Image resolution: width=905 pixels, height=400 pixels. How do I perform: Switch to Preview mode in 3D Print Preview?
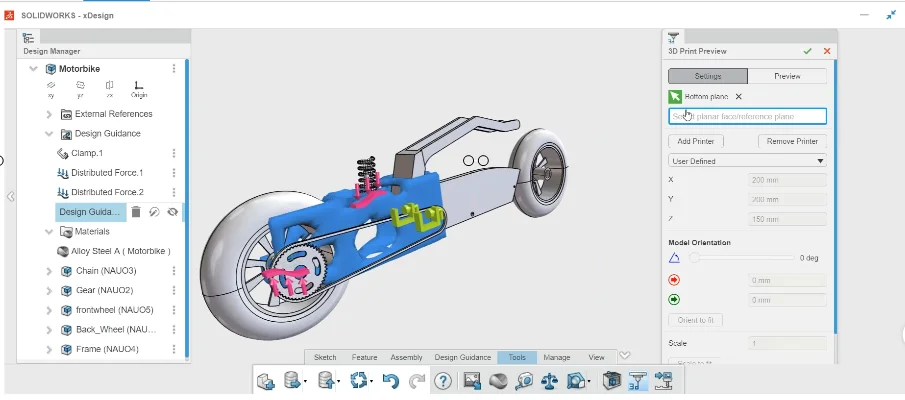pyautogui.click(x=787, y=76)
